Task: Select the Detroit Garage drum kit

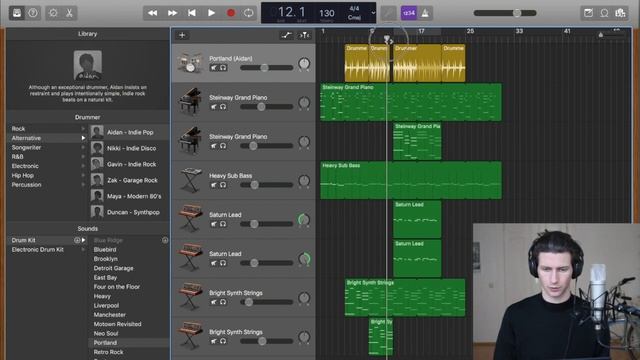Action: tap(113, 268)
